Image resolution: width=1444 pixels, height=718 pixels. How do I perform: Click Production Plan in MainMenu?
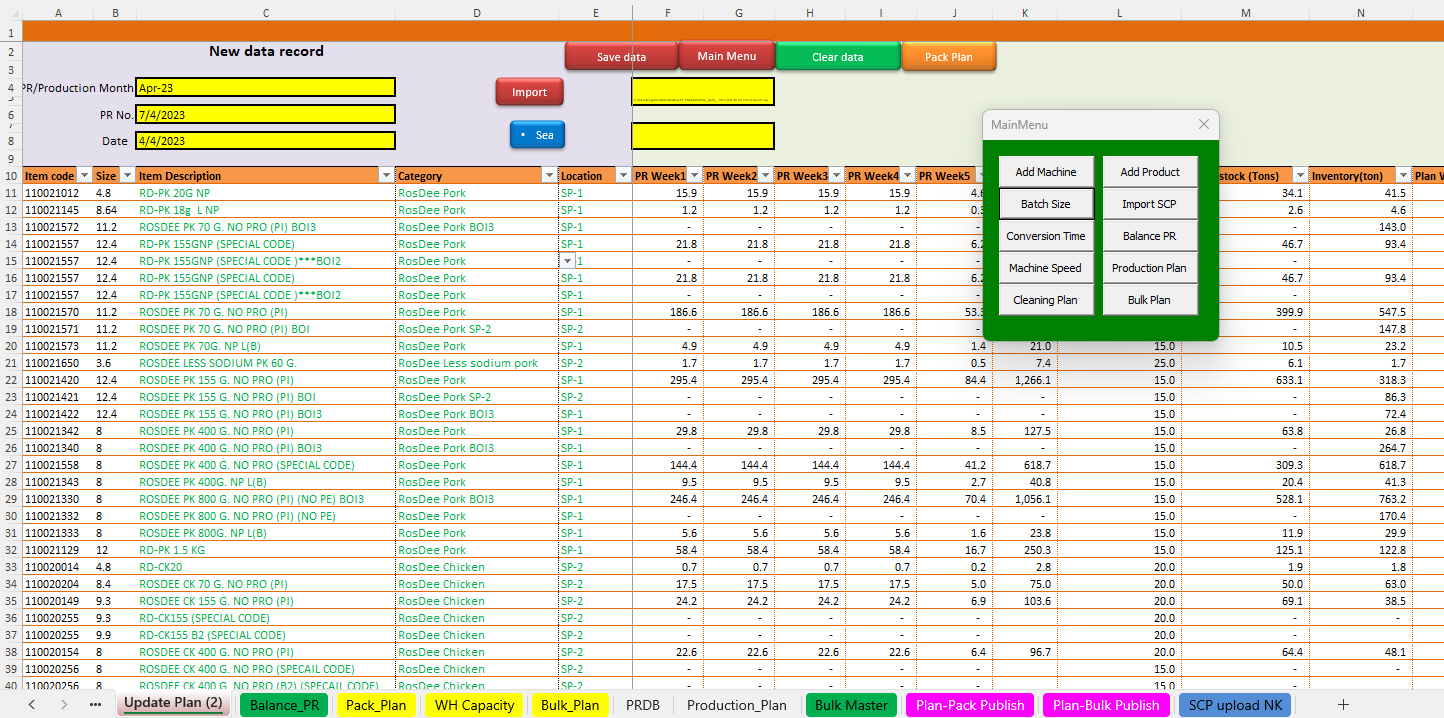[1149, 268]
